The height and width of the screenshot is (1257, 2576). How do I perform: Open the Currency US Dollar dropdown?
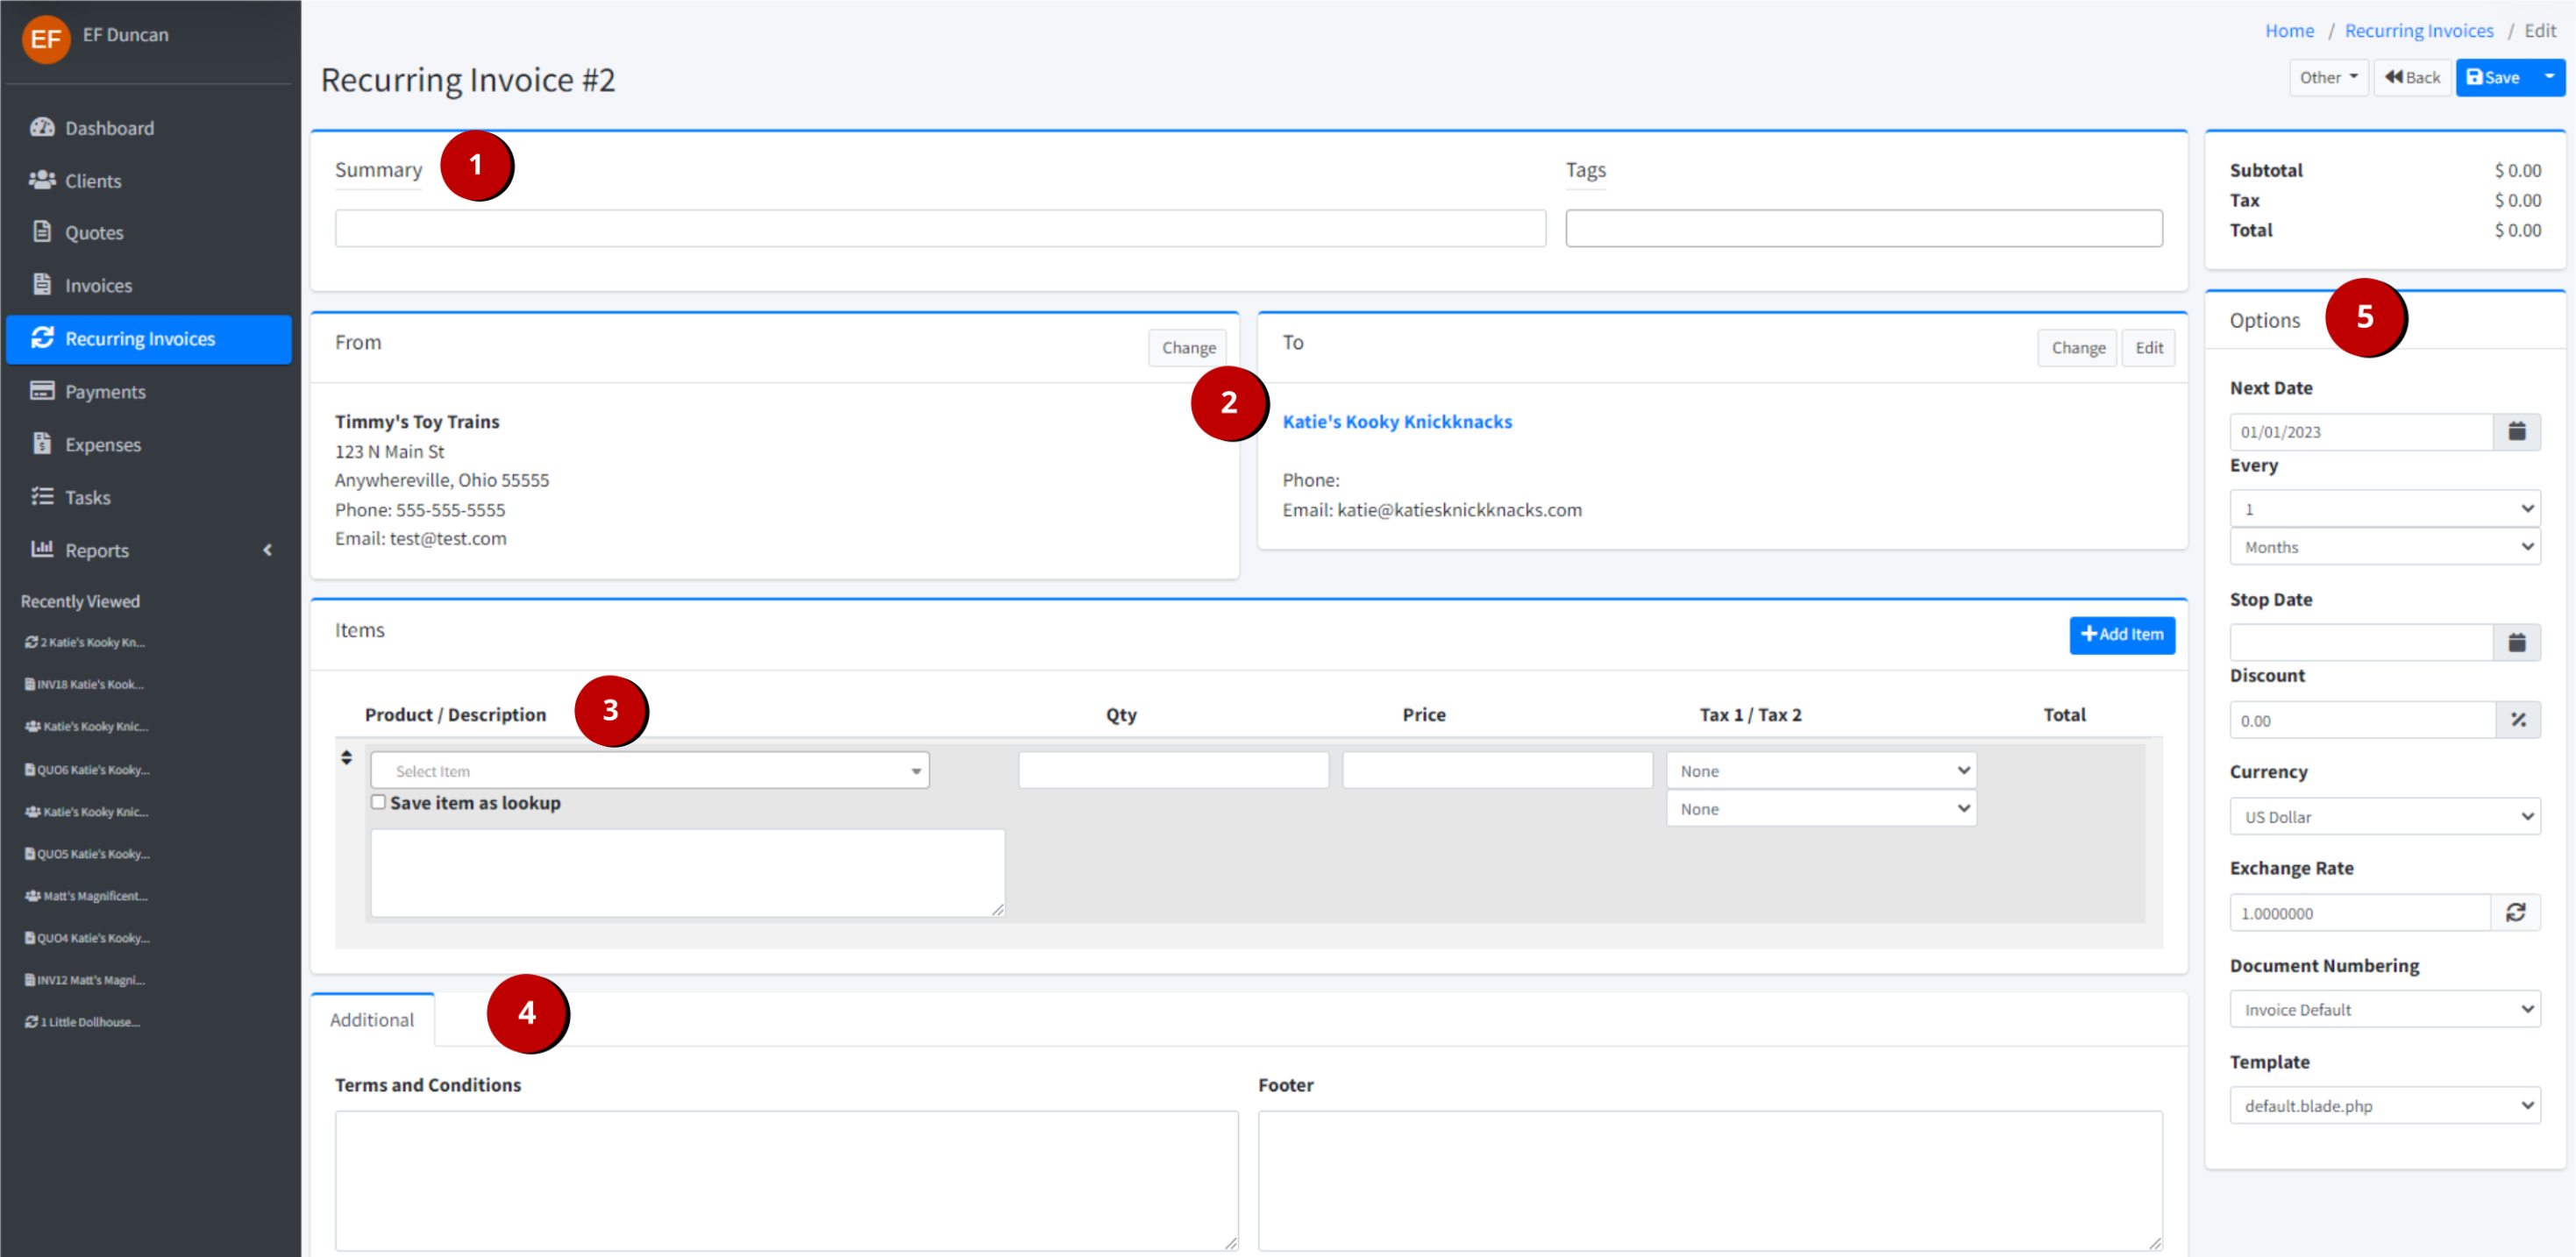2384,817
